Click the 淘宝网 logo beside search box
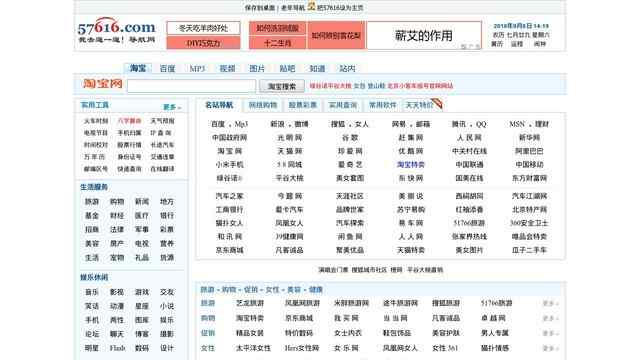The image size is (640, 360). click(x=102, y=84)
